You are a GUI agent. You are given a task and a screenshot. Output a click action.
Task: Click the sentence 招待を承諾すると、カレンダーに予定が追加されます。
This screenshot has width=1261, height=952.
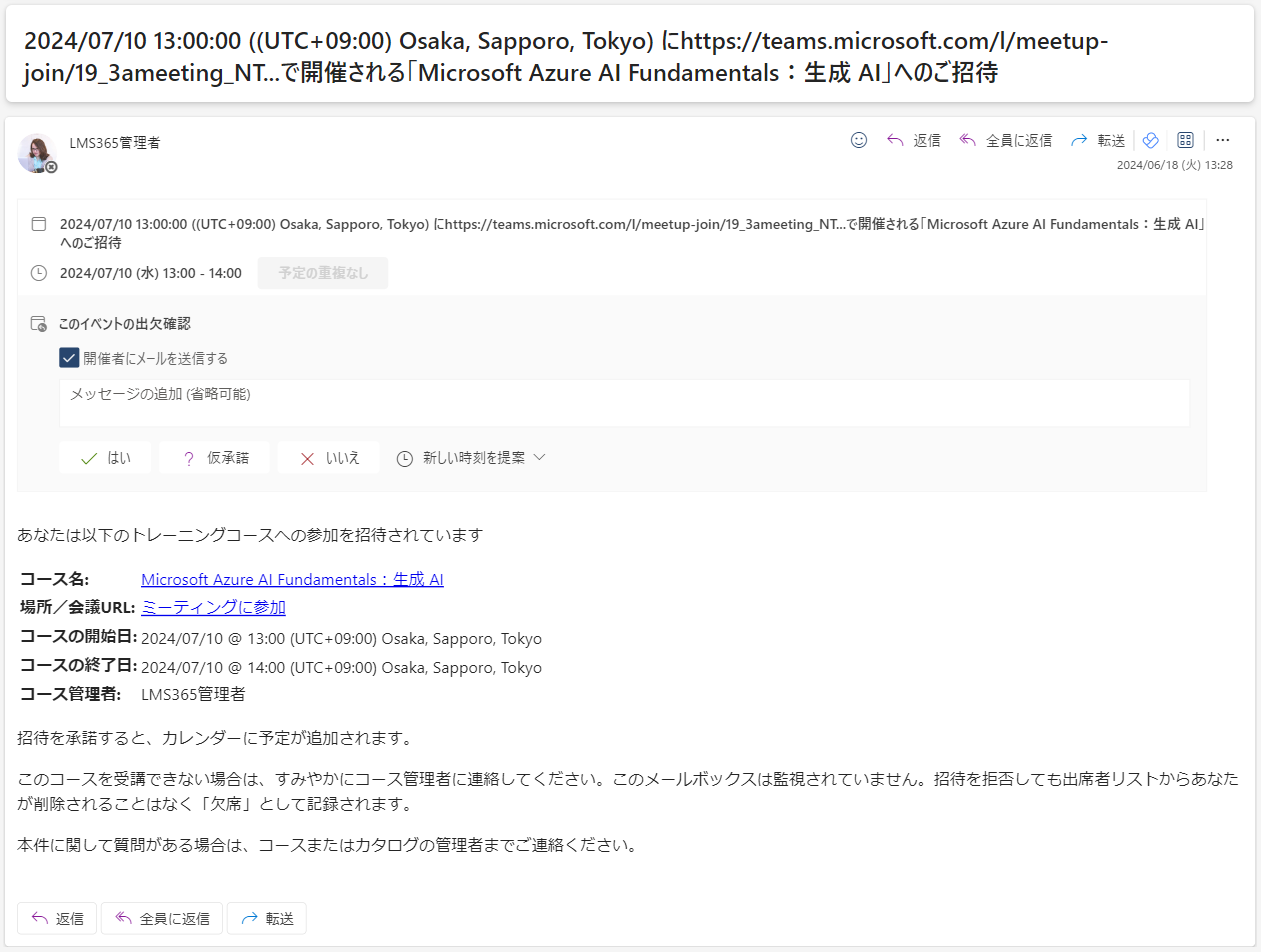[x=215, y=739]
